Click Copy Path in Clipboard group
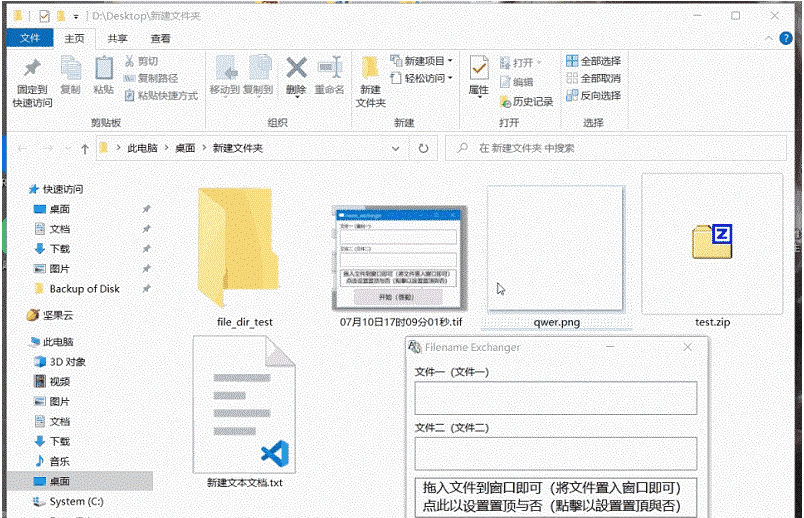The height and width of the screenshot is (518, 804). click(x=151, y=78)
